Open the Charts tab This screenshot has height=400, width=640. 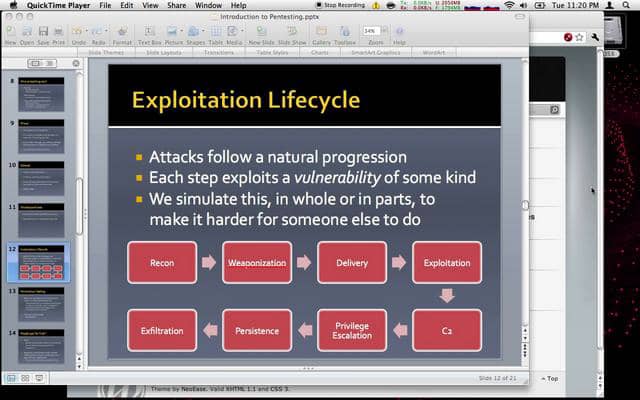(320, 53)
